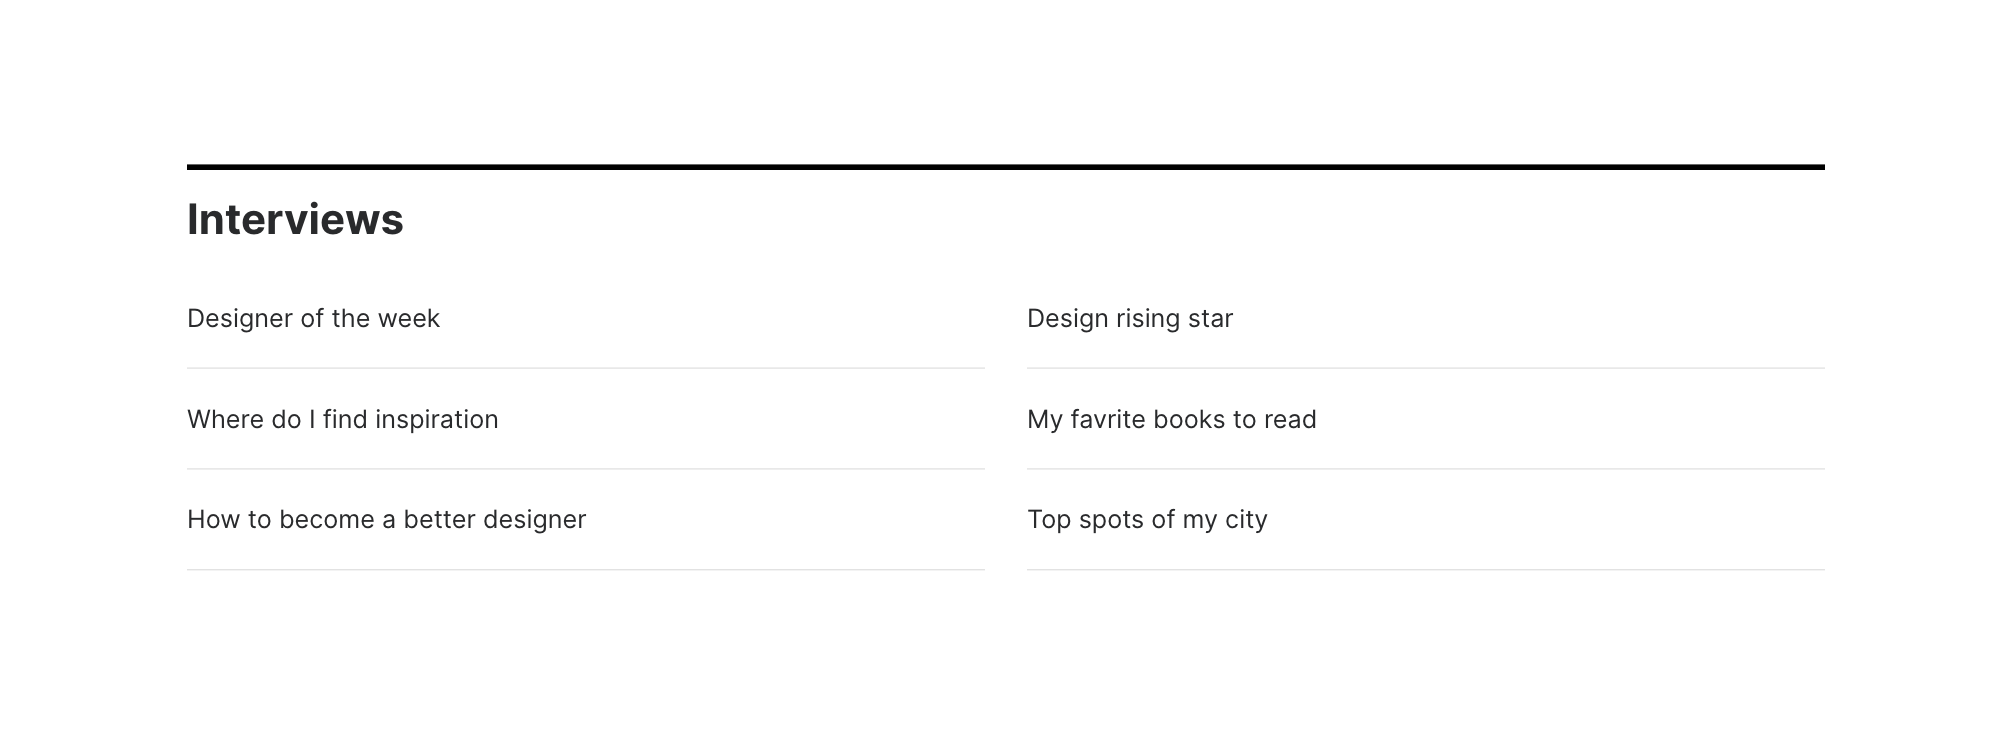Select the first article in the left column
Image resolution: width=2012 pixels, height=734 pixels.
click(313, 318)
